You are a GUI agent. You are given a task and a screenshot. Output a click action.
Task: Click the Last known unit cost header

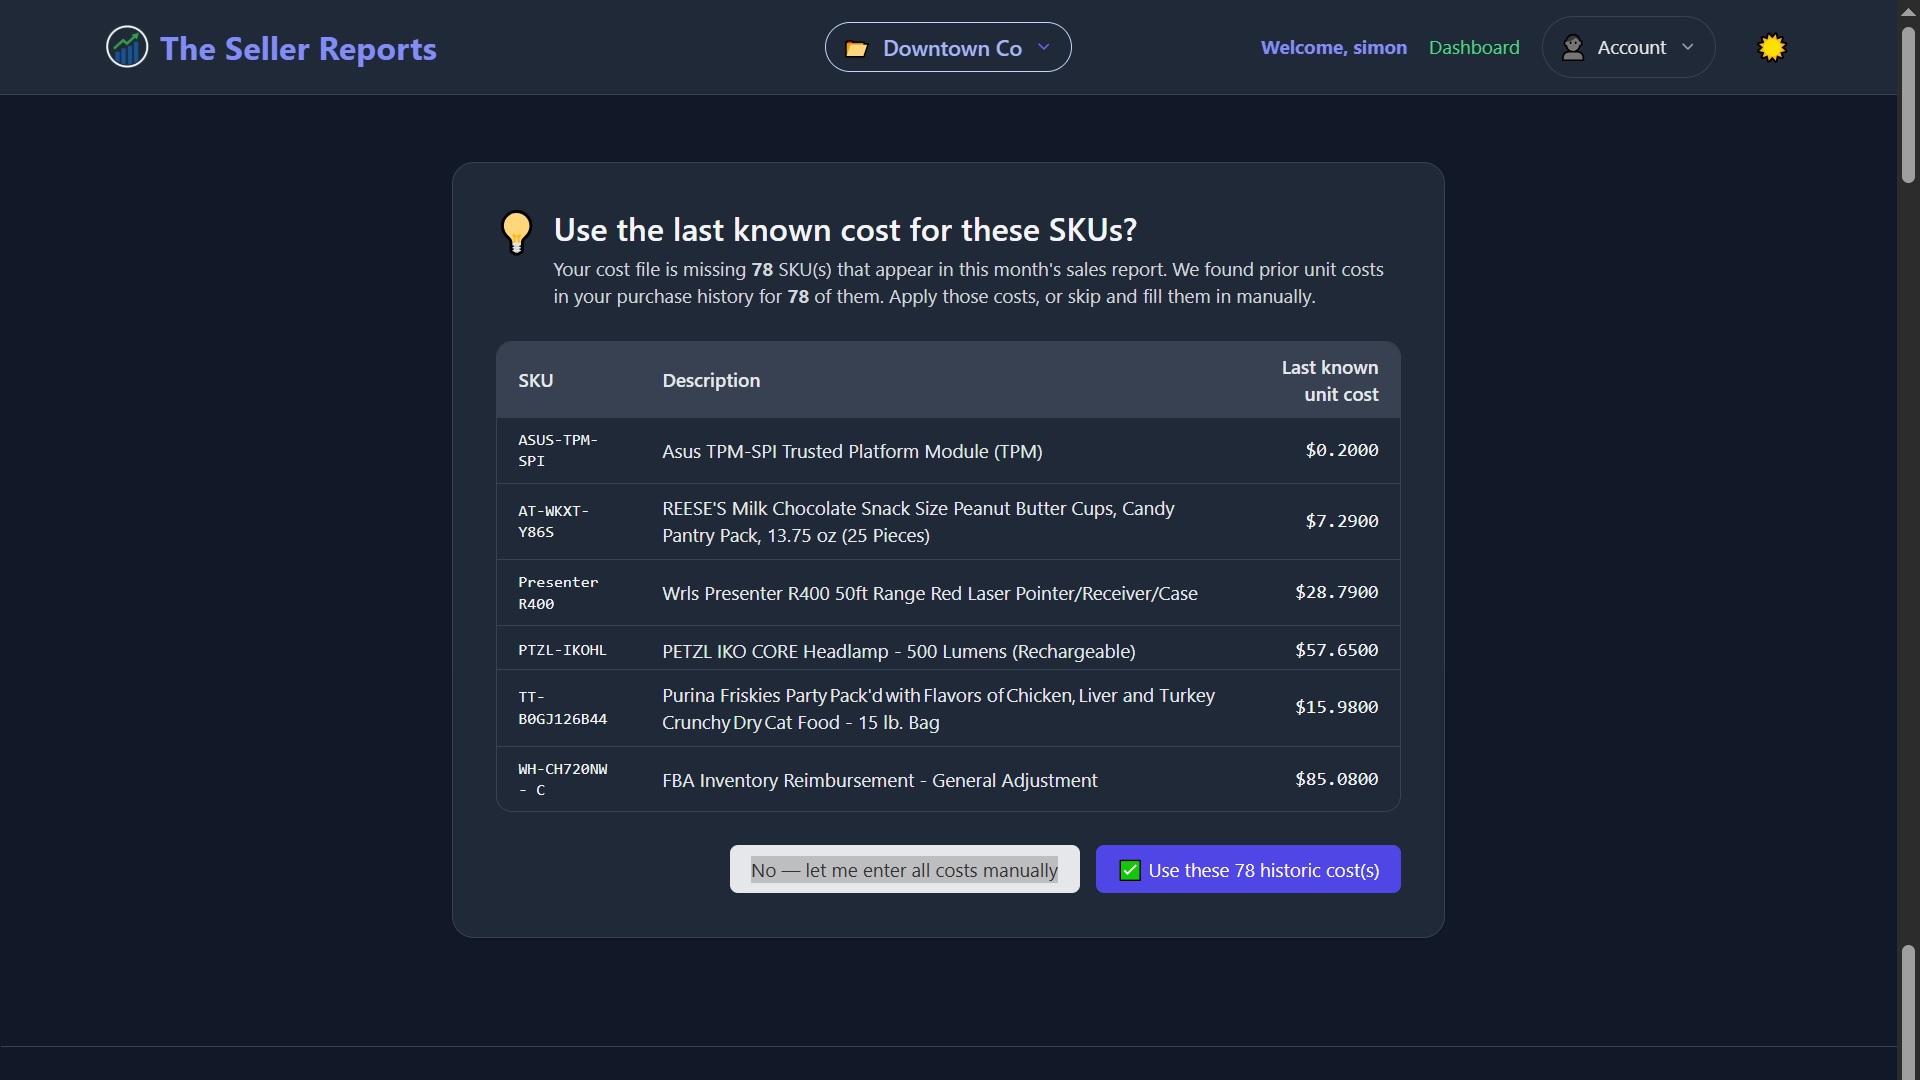click(1329, 380)
